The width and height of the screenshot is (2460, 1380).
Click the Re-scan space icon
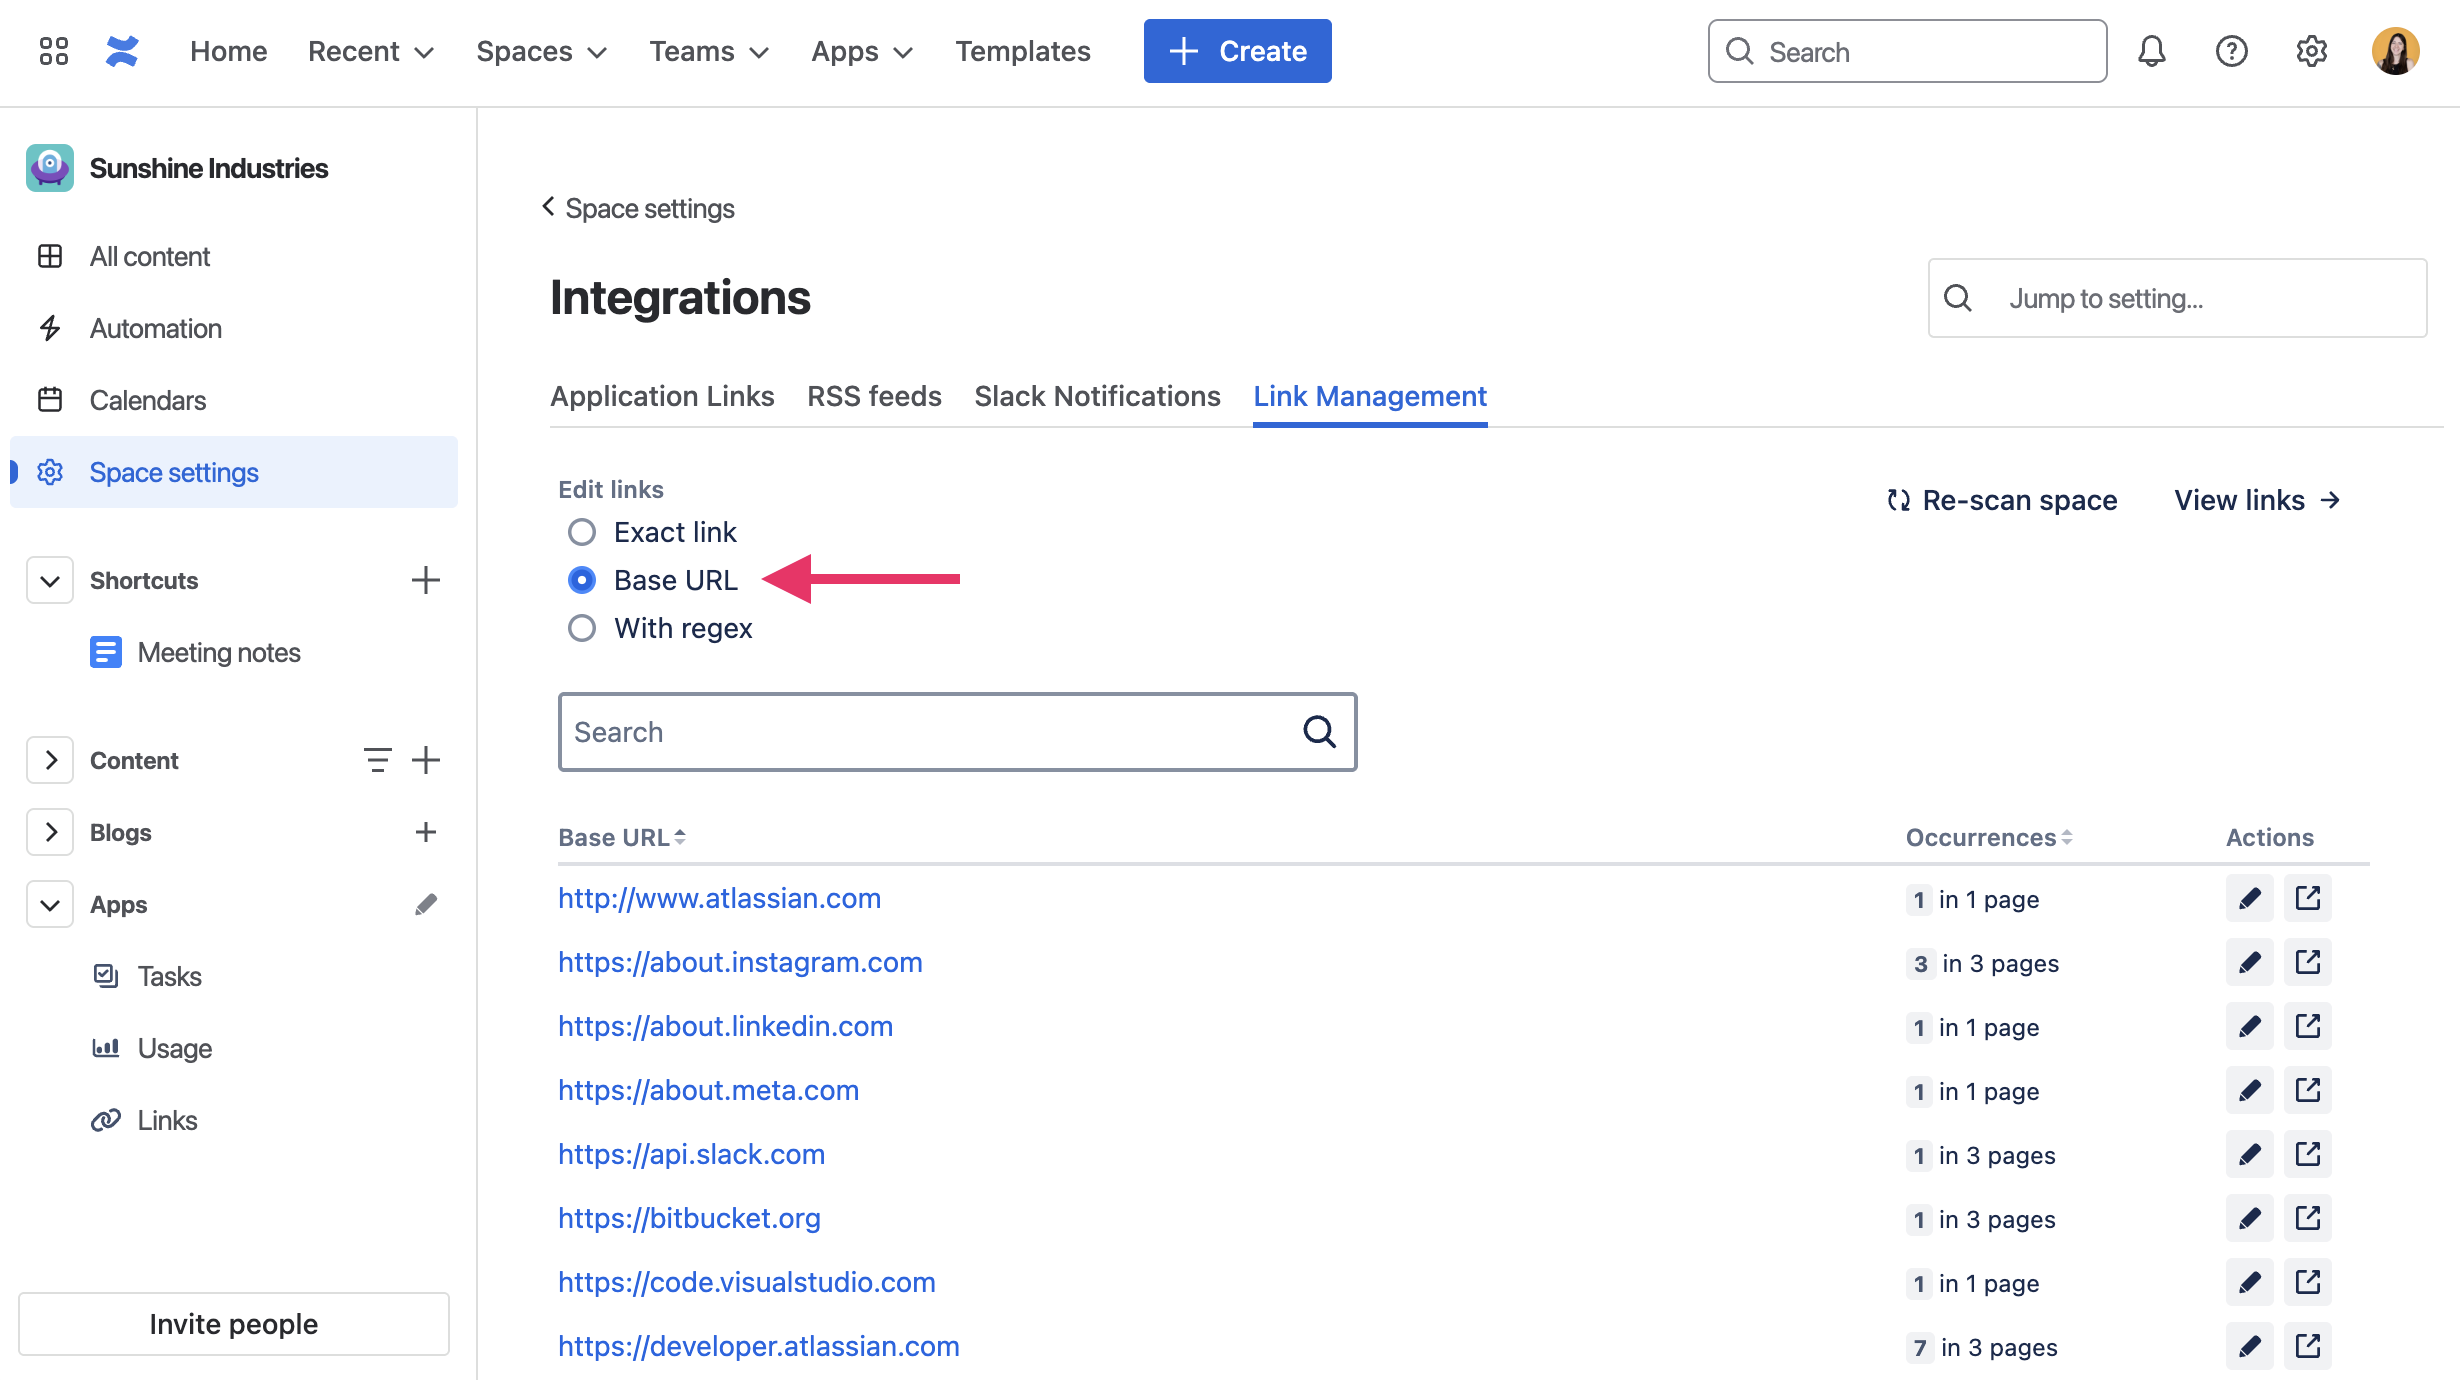(1897, 500)
